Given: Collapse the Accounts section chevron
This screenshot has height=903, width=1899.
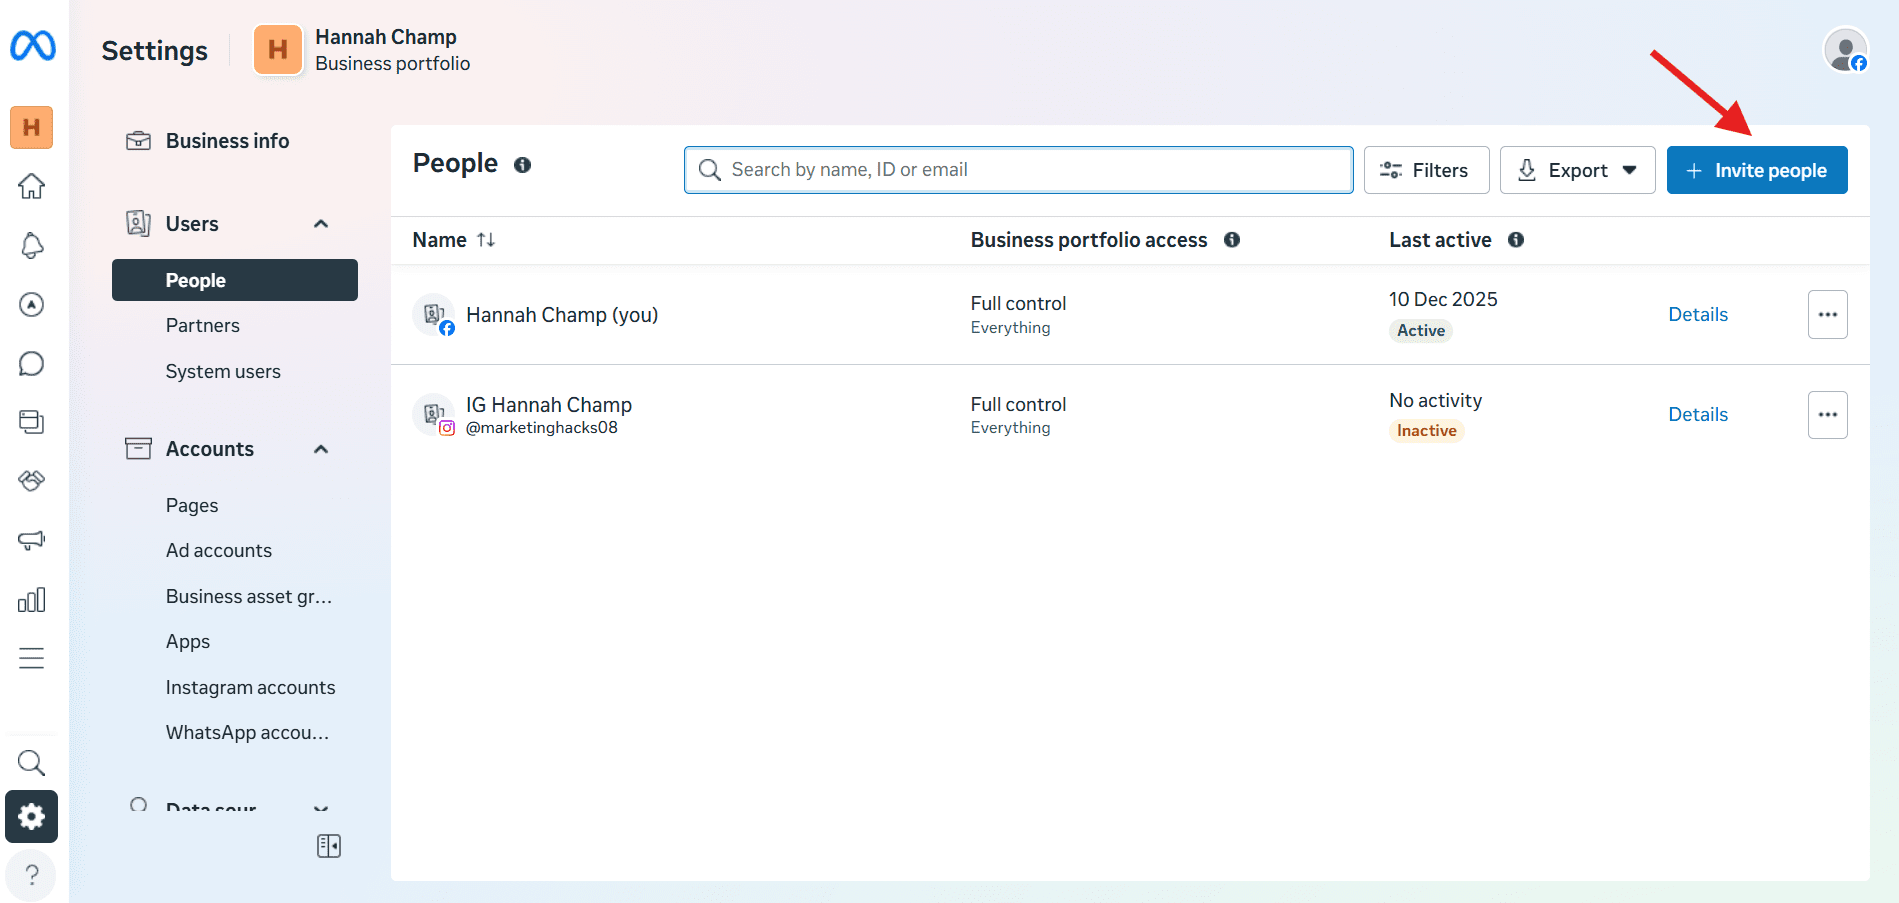Looking at the screenshot, I should coord(320,449).
